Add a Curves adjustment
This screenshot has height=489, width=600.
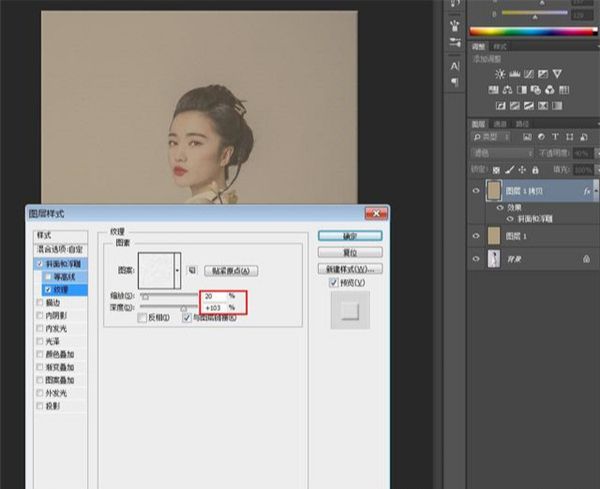529,74
